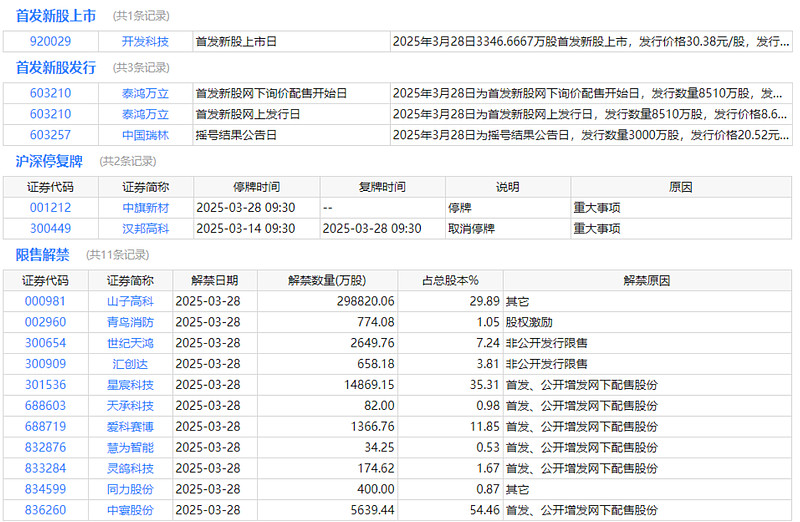Open stock code 002960
This screenshot has height=522, width=800.
tap(45, 322)
